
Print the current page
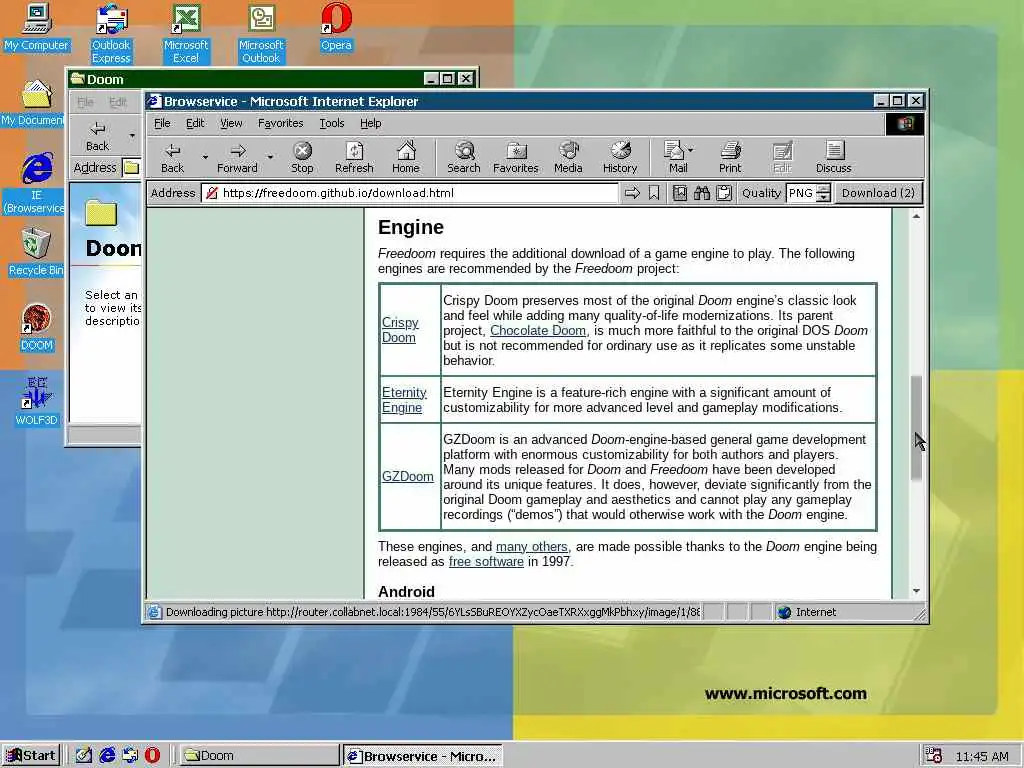coord(730,157)
